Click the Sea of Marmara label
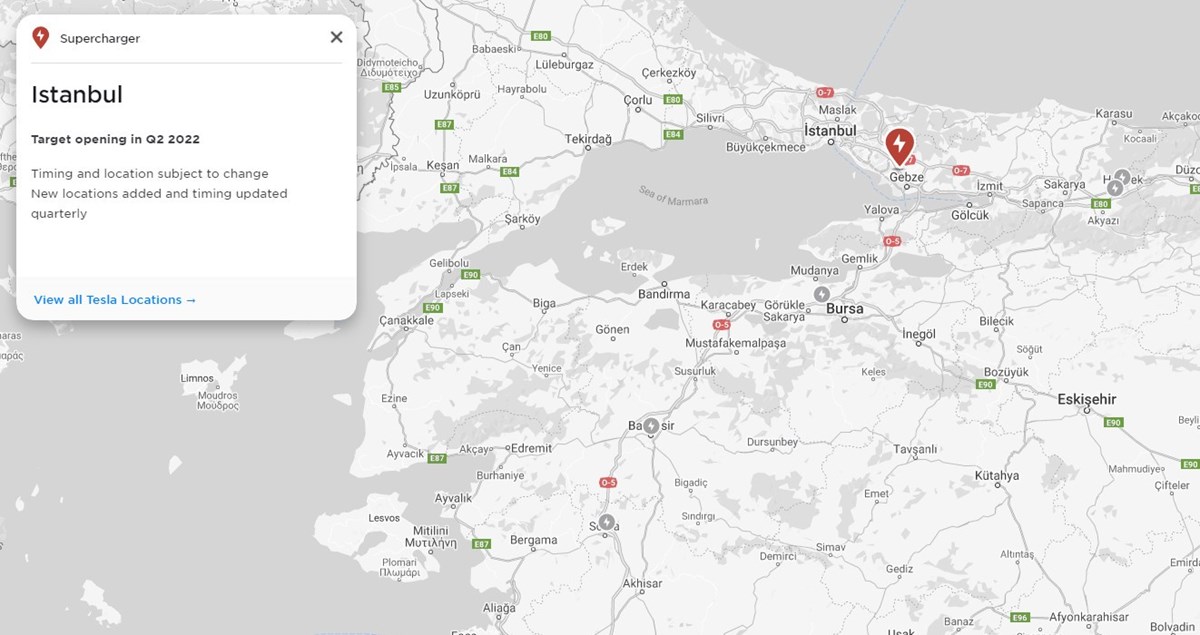The image size is (1200, 635). pyautogui.click(x=673, y=195)
